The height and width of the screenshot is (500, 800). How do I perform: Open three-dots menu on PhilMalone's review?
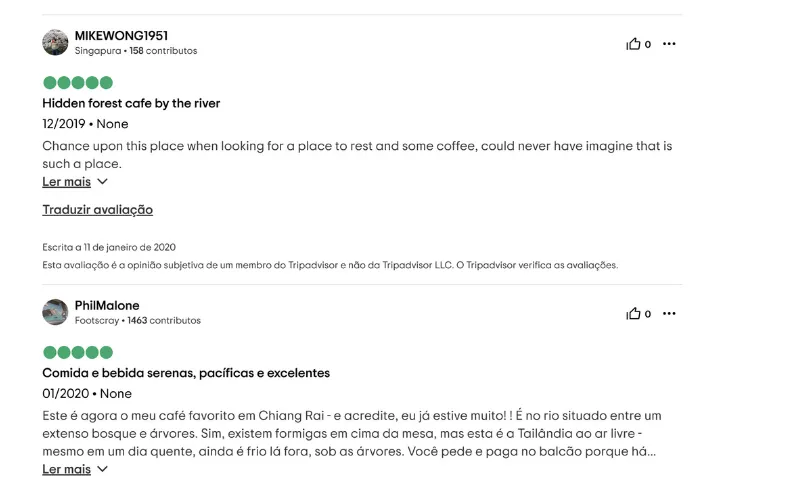click(x=669, y=314)
